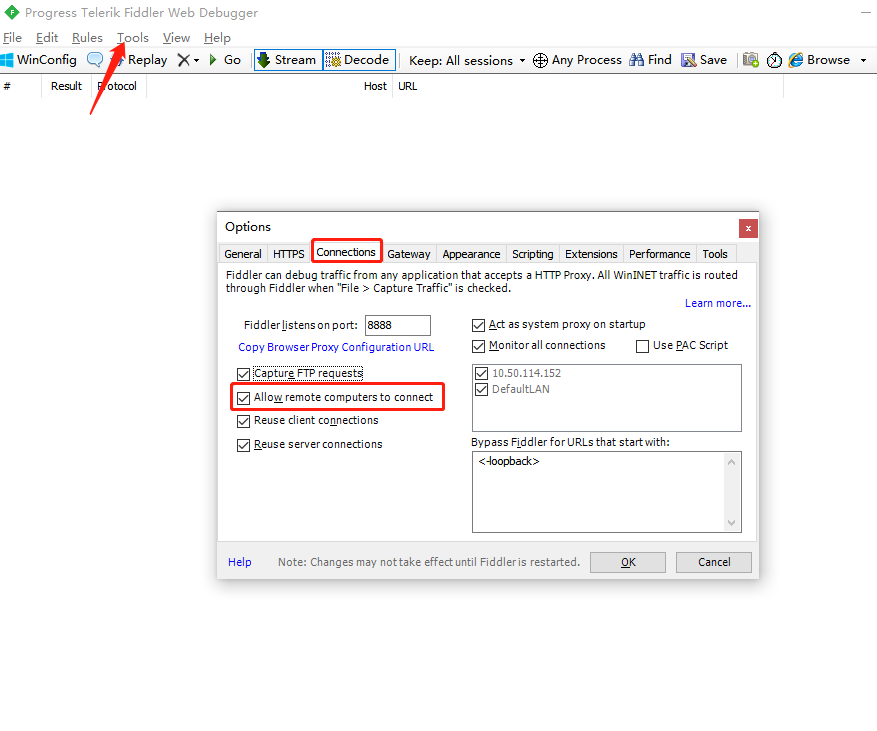Click bypass list scrollbar down arrow
Image resolution: width=877 pixels, height=731 pixels.
[731, 523]
